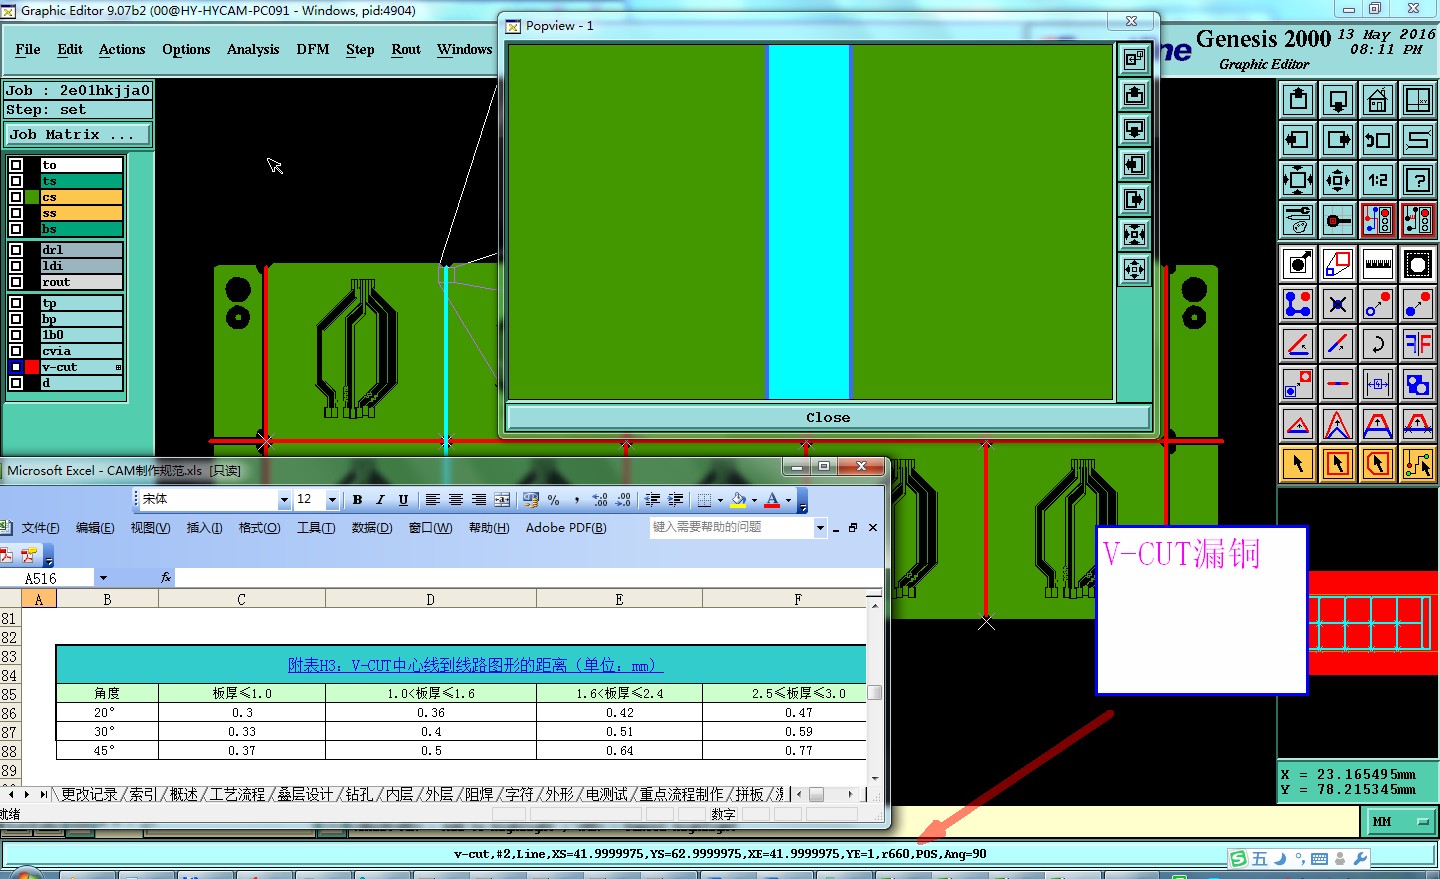Pan view right with the right-arrow icon
Viewport: 1440px width, 879px height.
point(1338,140)
